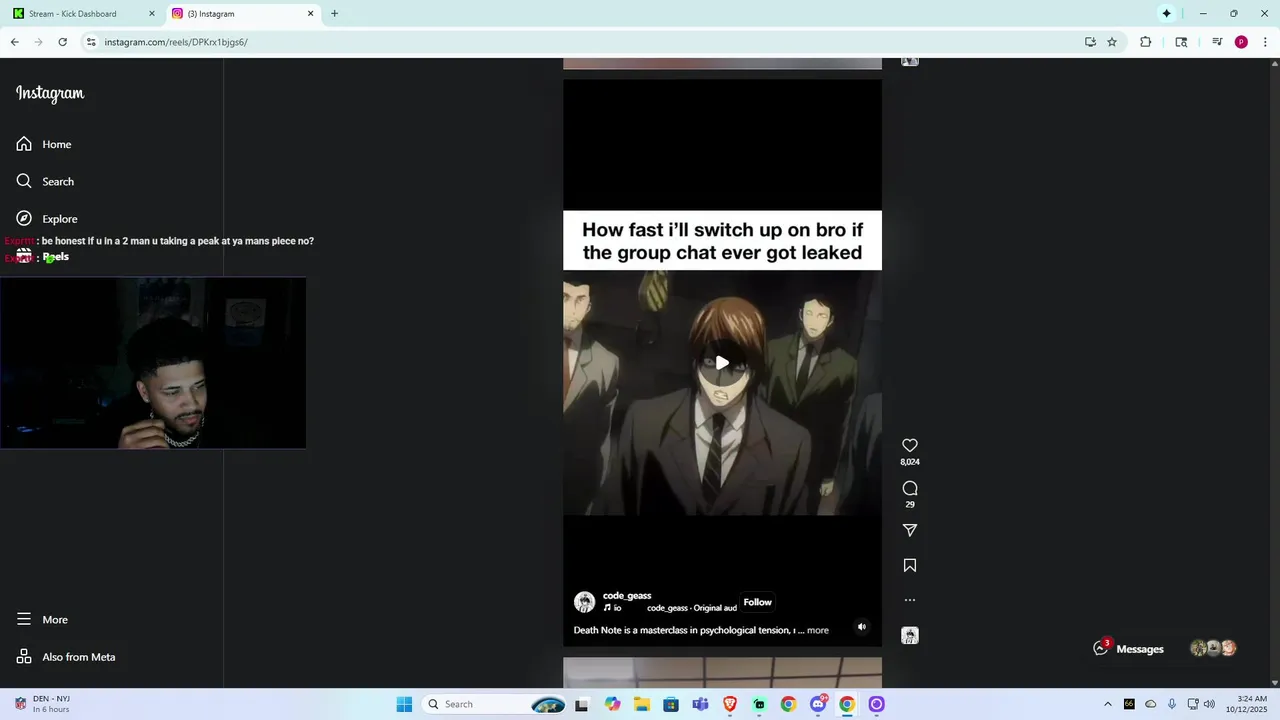Open media controls icon in toolbar

pos(1217,42)
